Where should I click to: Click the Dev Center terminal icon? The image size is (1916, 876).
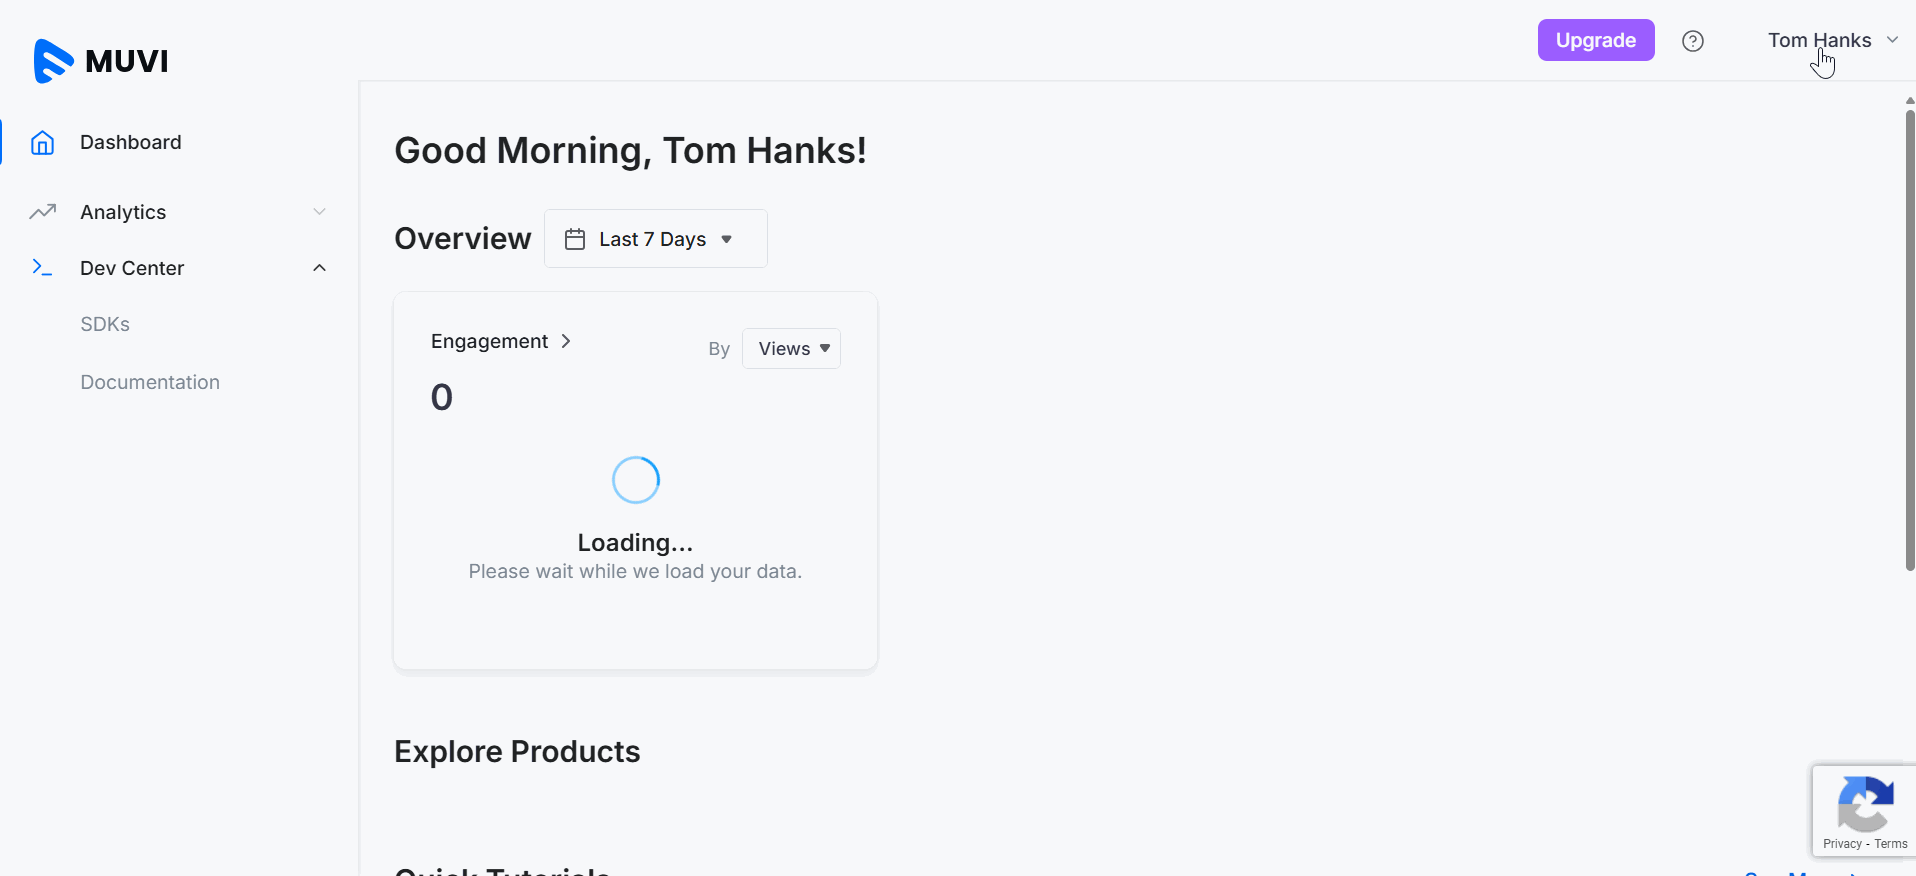coord(42,268)
